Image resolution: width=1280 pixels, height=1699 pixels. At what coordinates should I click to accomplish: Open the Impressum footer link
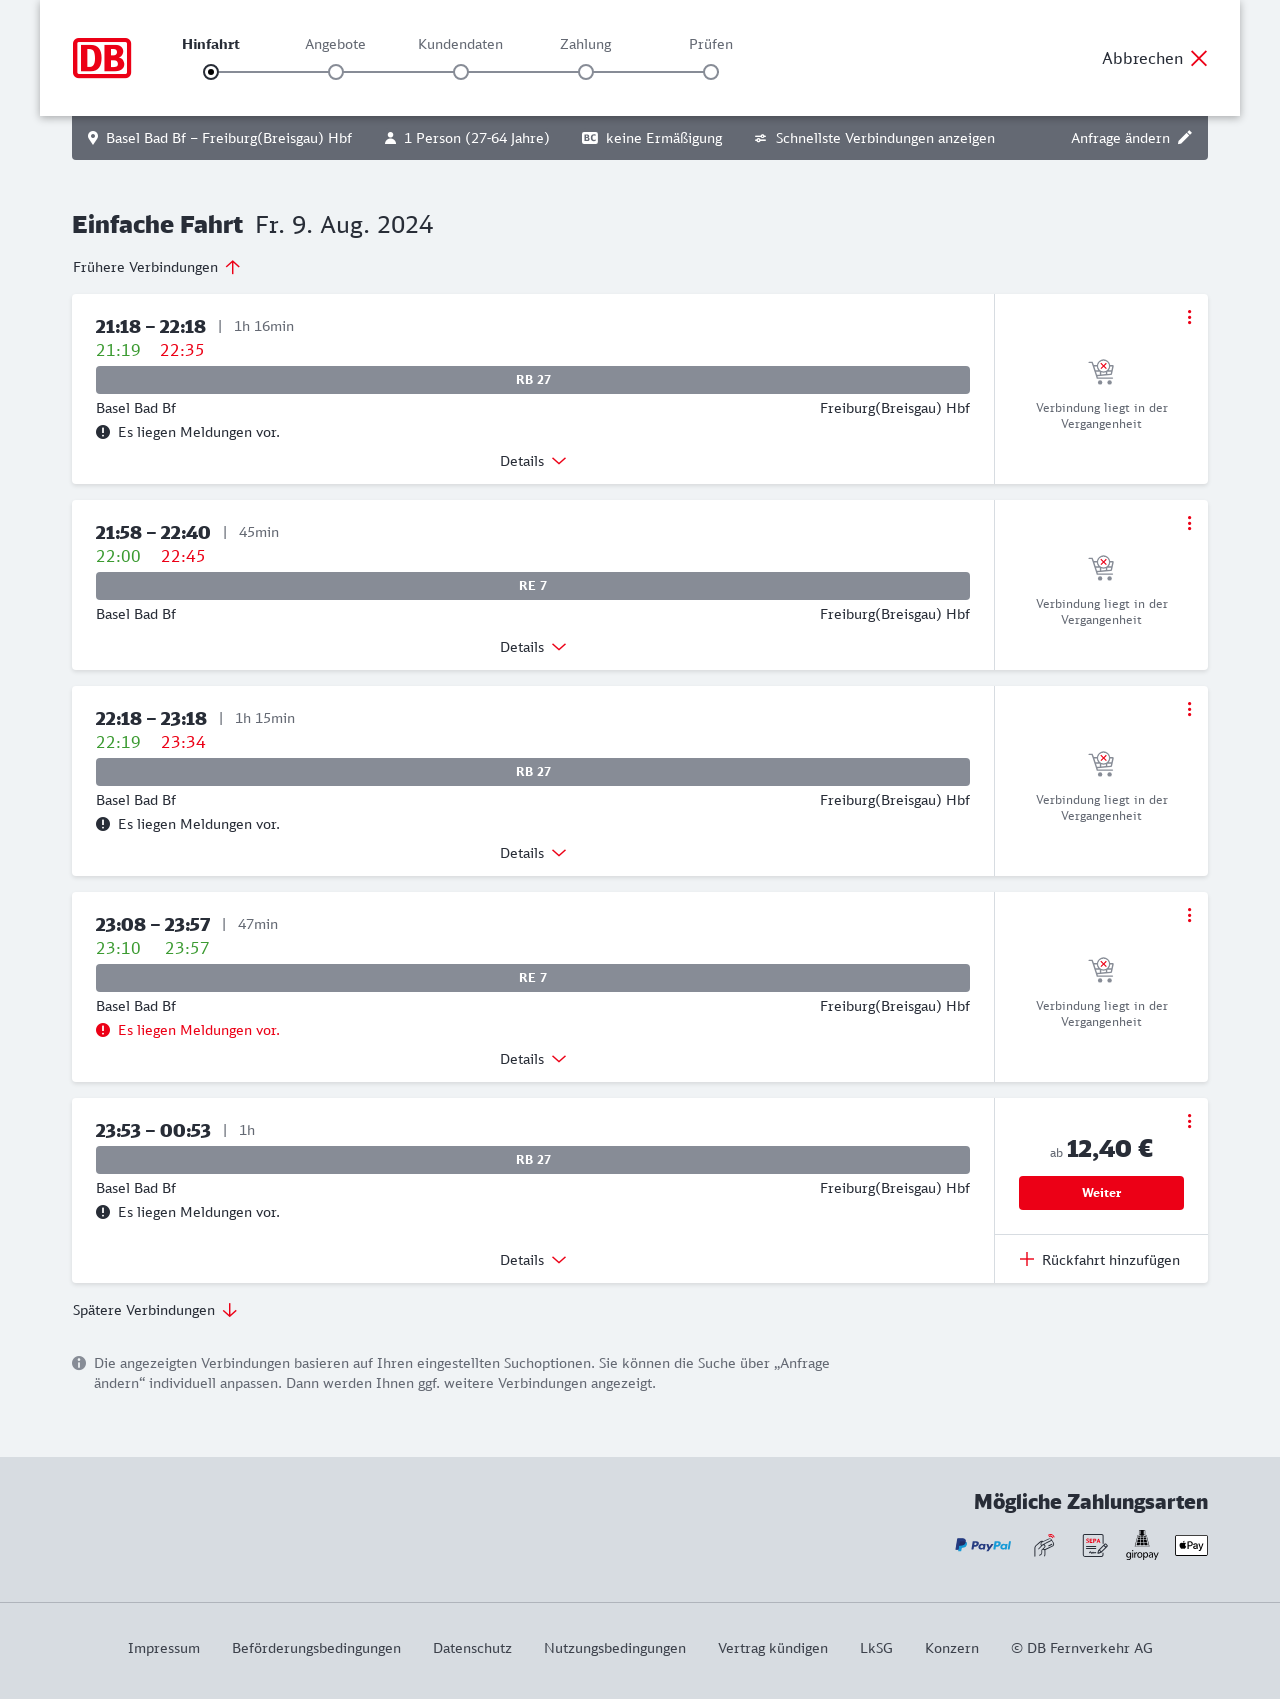(164, 1648)
